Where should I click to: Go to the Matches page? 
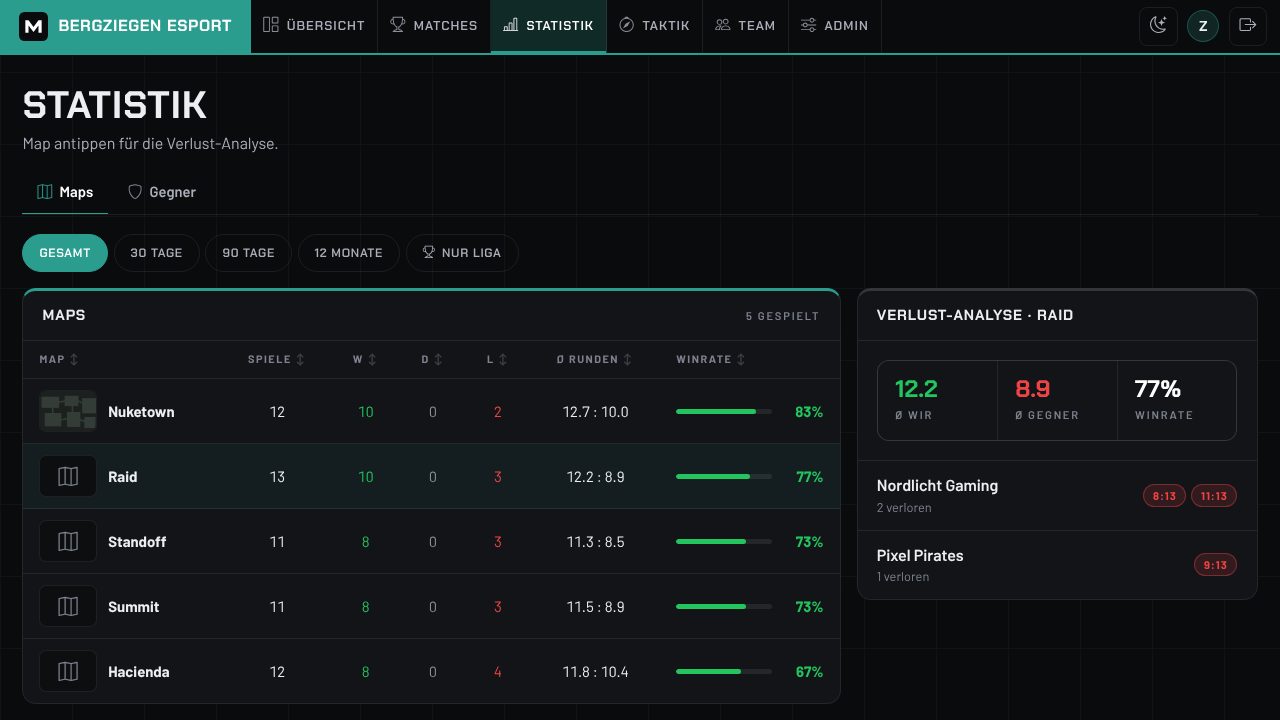pos(434,26)
